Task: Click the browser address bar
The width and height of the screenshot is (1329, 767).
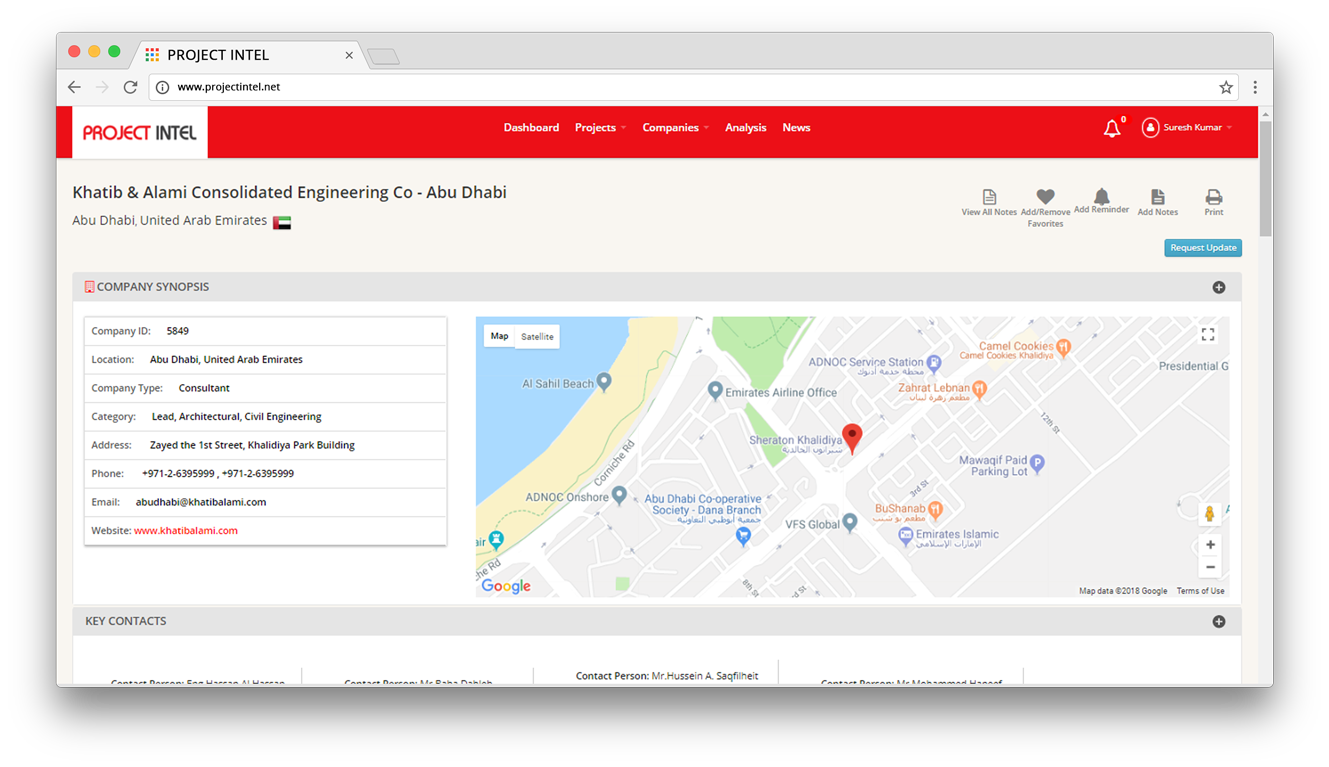Action: pyautogui.click(x=692, y=87)
